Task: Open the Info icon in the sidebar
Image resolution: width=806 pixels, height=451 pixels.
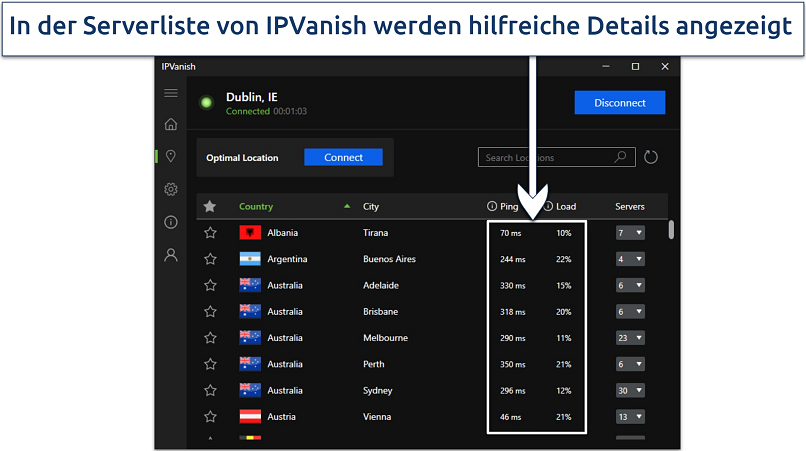Action: 171,222
